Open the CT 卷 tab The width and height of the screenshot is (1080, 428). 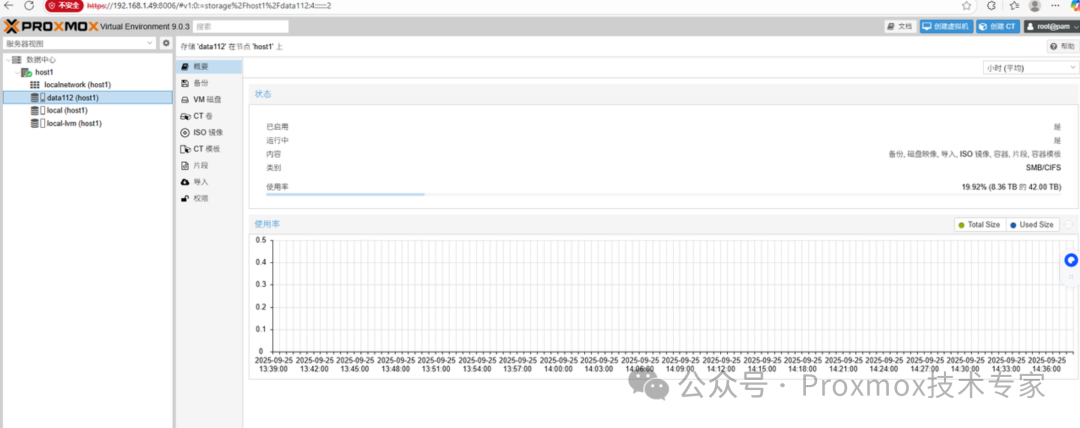pos(209,116)
